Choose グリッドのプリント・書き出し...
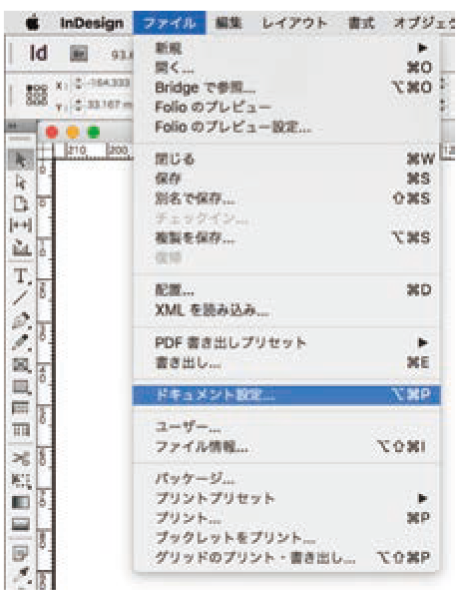 (x=286, y=557)
